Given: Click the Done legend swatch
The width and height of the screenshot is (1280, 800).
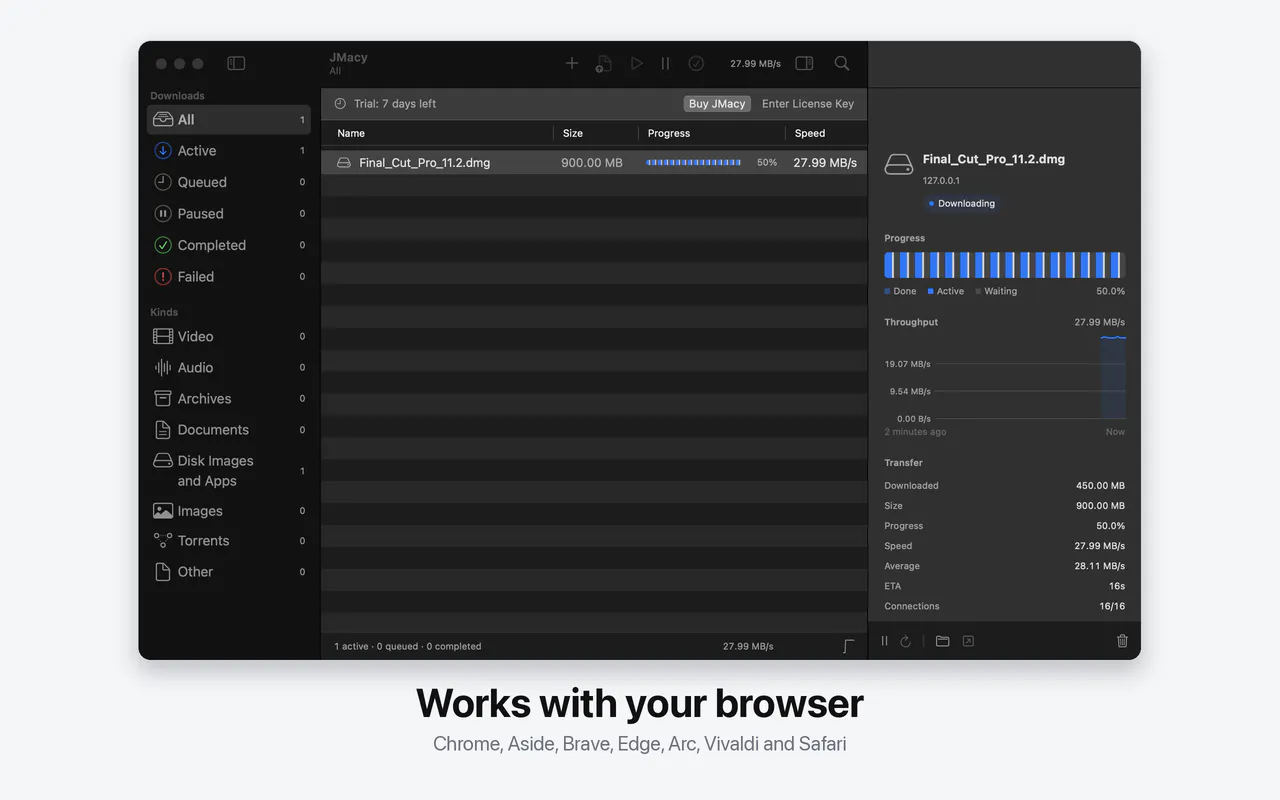Looking at the screenshot, I should tap(887, 291).
